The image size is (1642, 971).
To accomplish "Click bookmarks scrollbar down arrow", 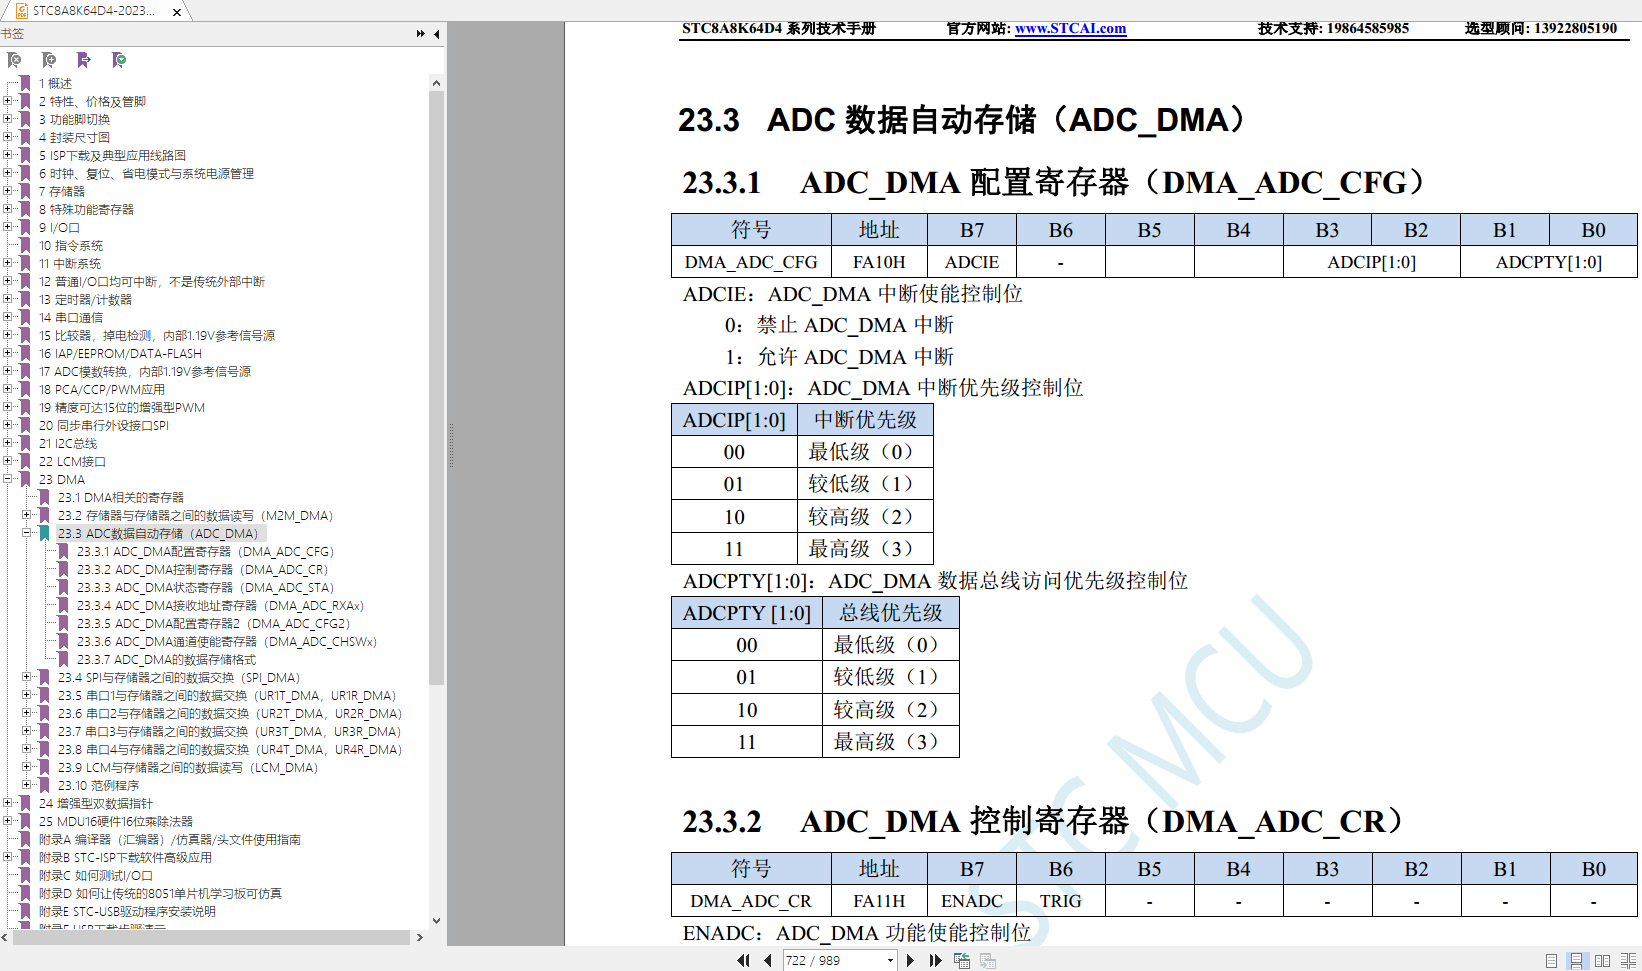I will pos(436,921).
